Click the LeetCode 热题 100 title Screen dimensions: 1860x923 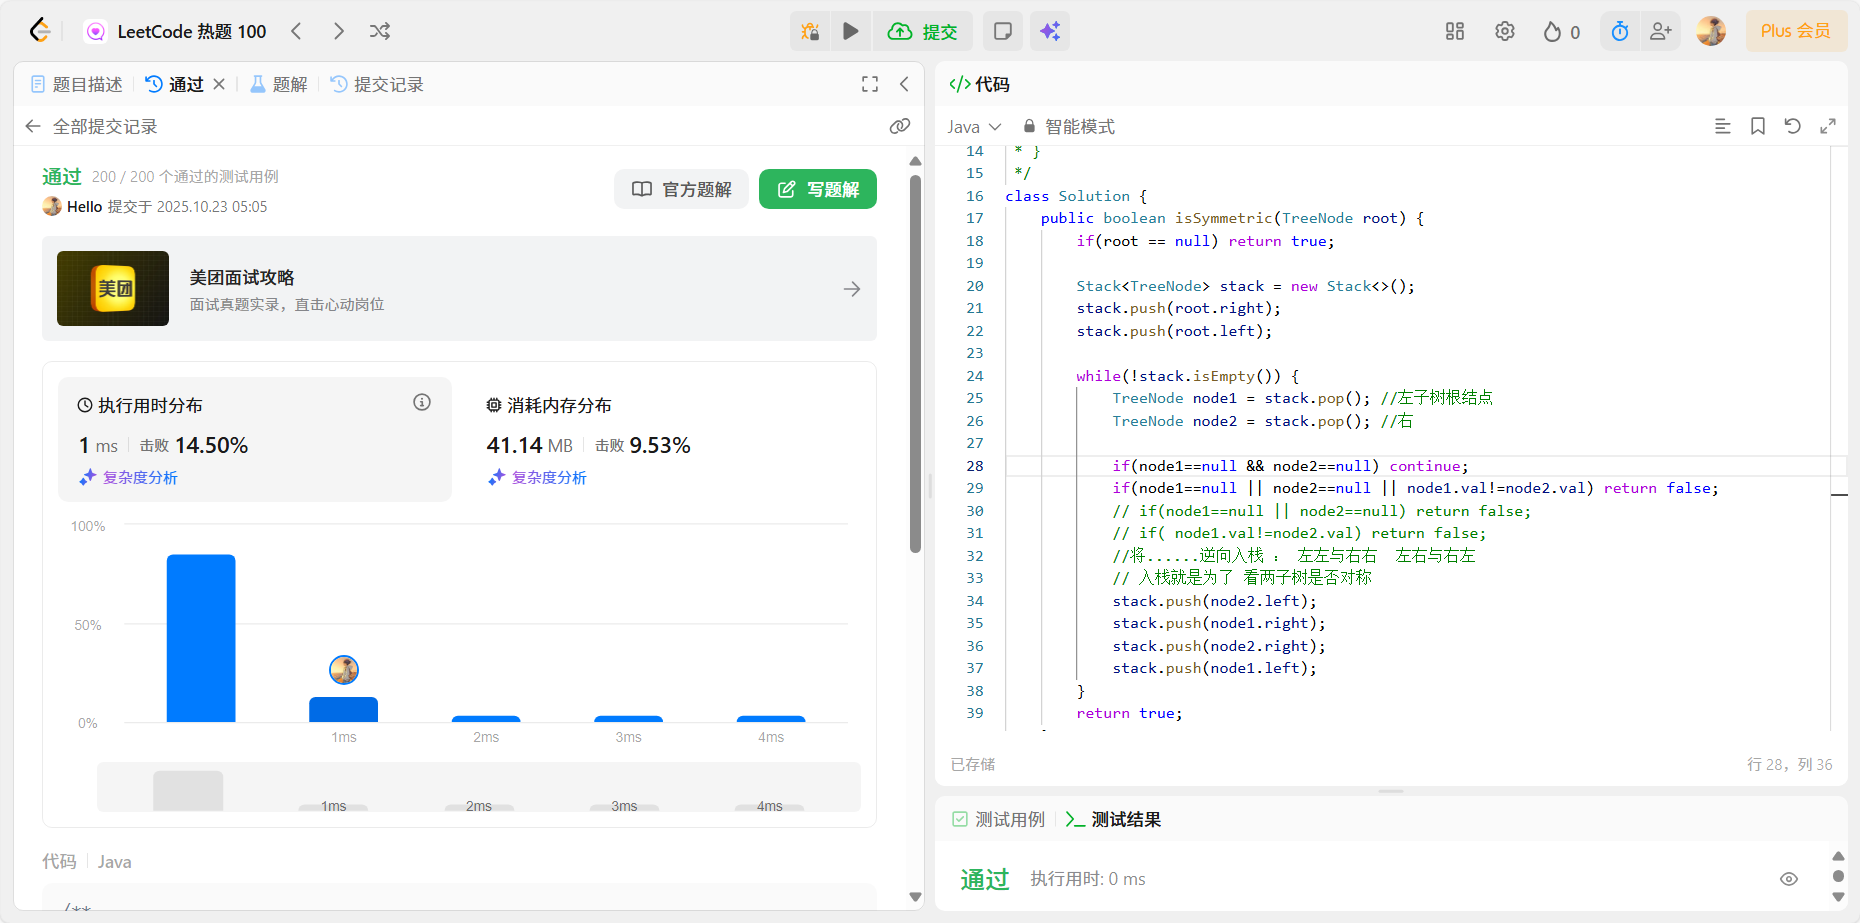pos(192,31)
